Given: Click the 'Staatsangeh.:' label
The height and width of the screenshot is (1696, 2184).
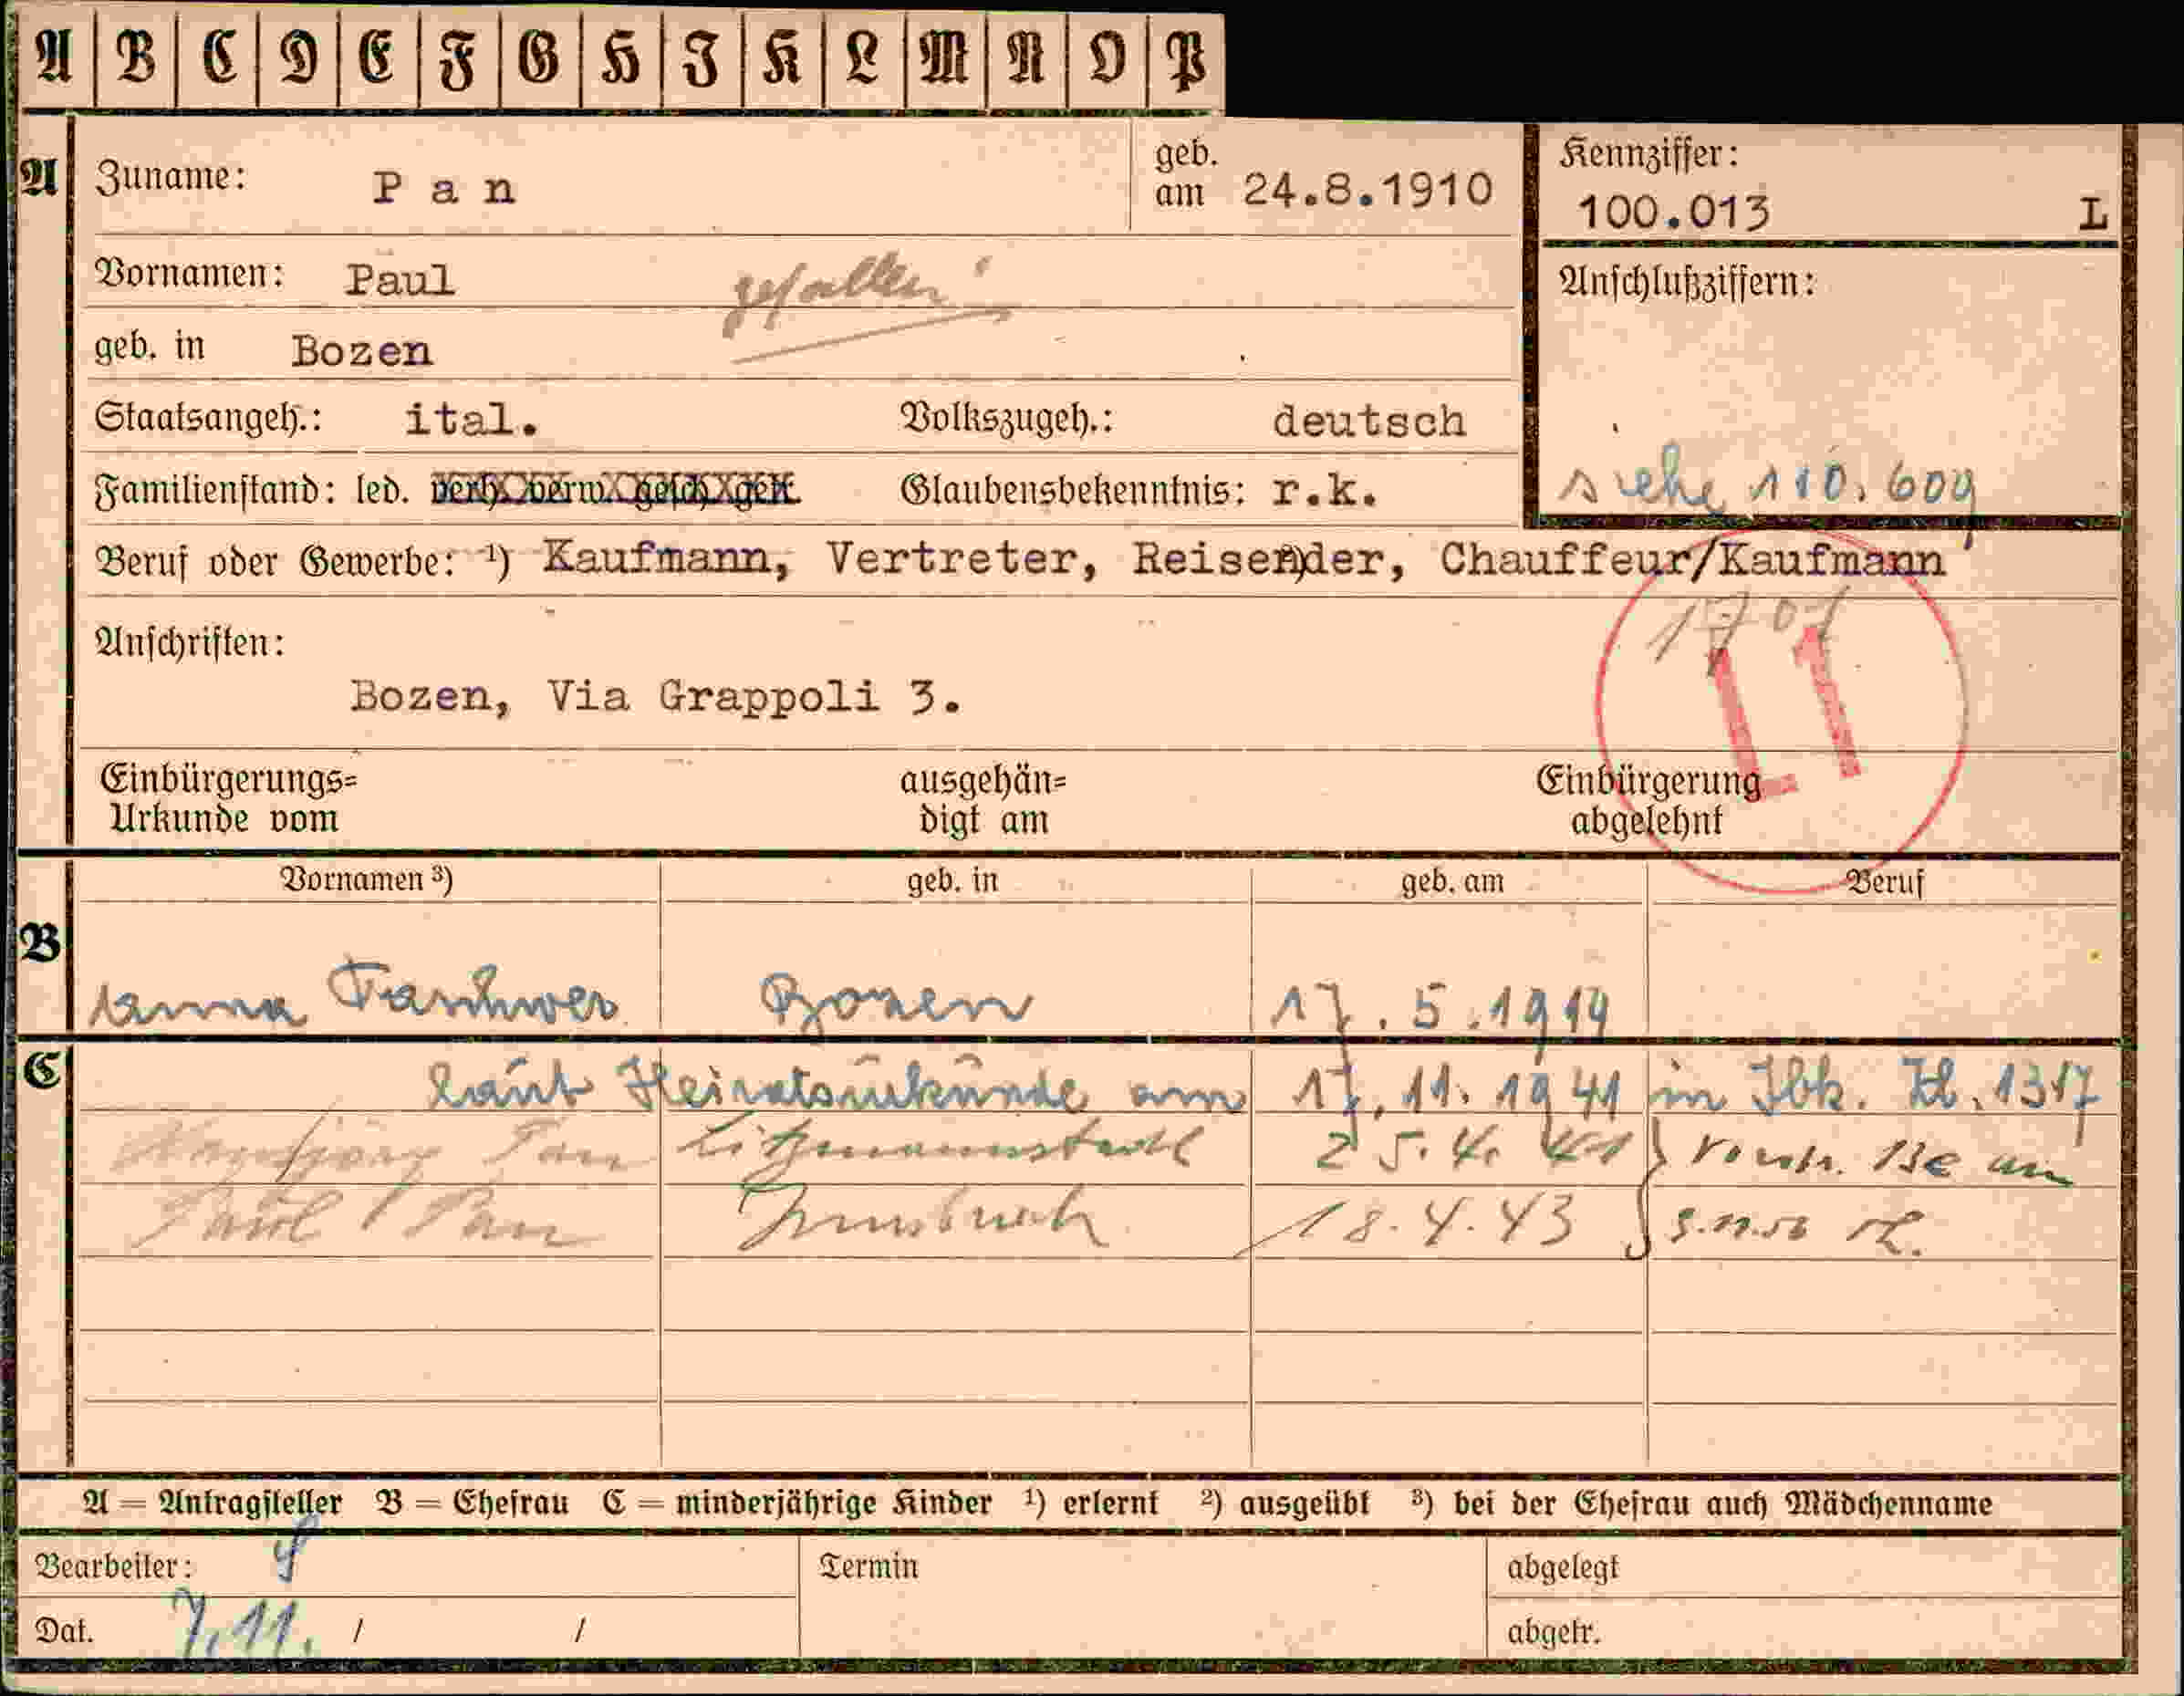Looking at the screenshot, I should (208, 417).
